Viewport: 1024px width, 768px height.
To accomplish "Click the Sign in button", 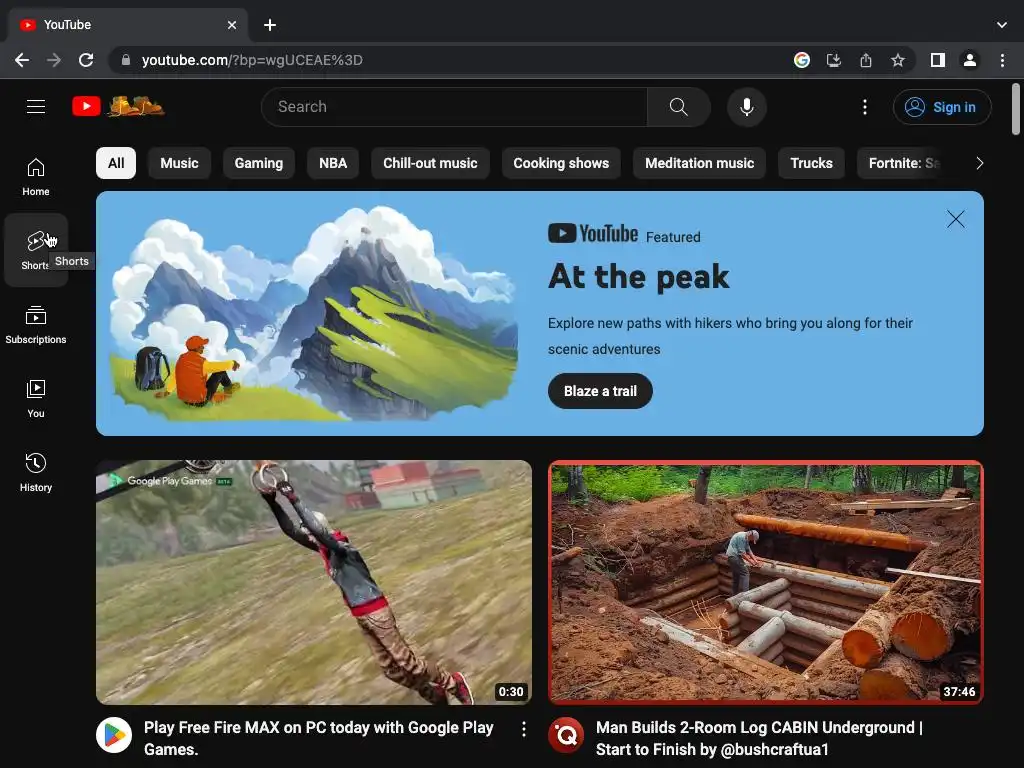I will point(942,107).
